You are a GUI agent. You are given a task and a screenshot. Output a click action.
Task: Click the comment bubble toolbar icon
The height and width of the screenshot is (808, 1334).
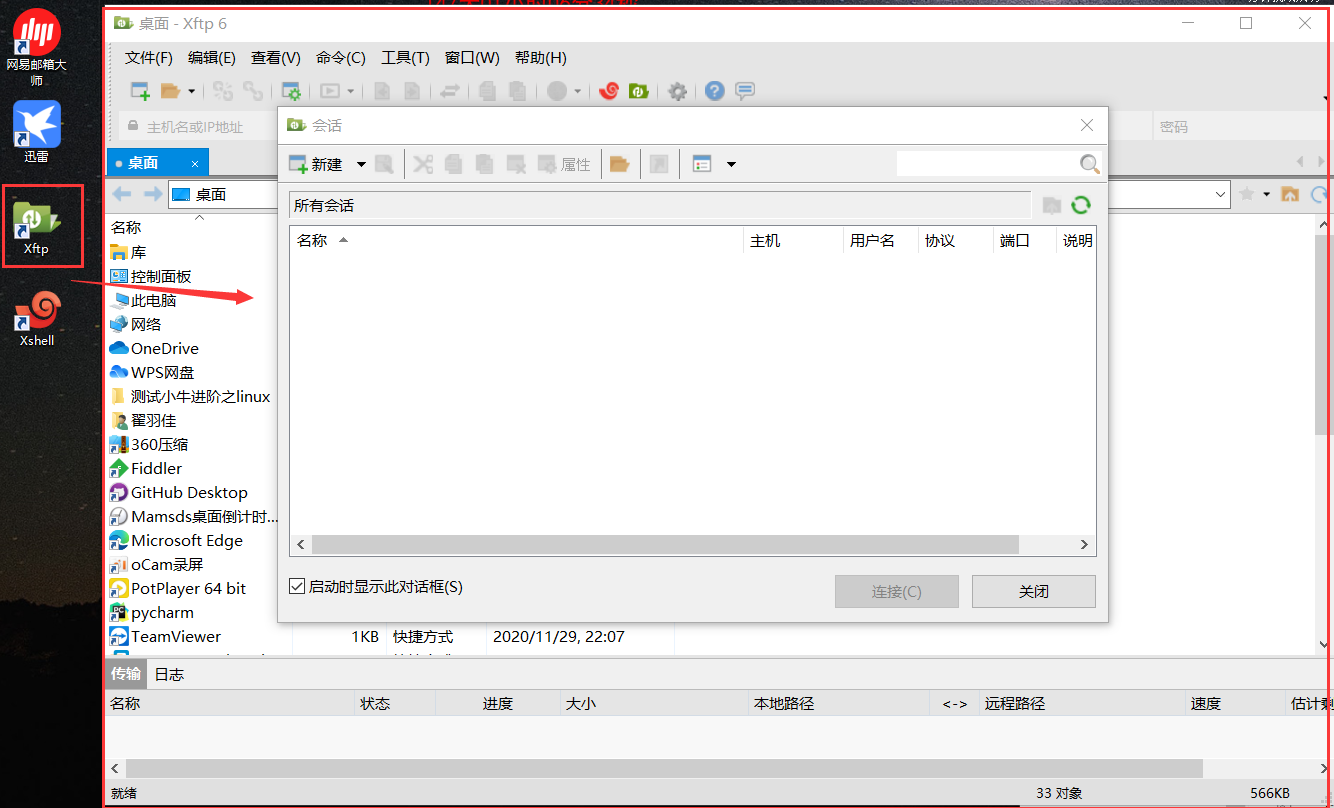744,90
